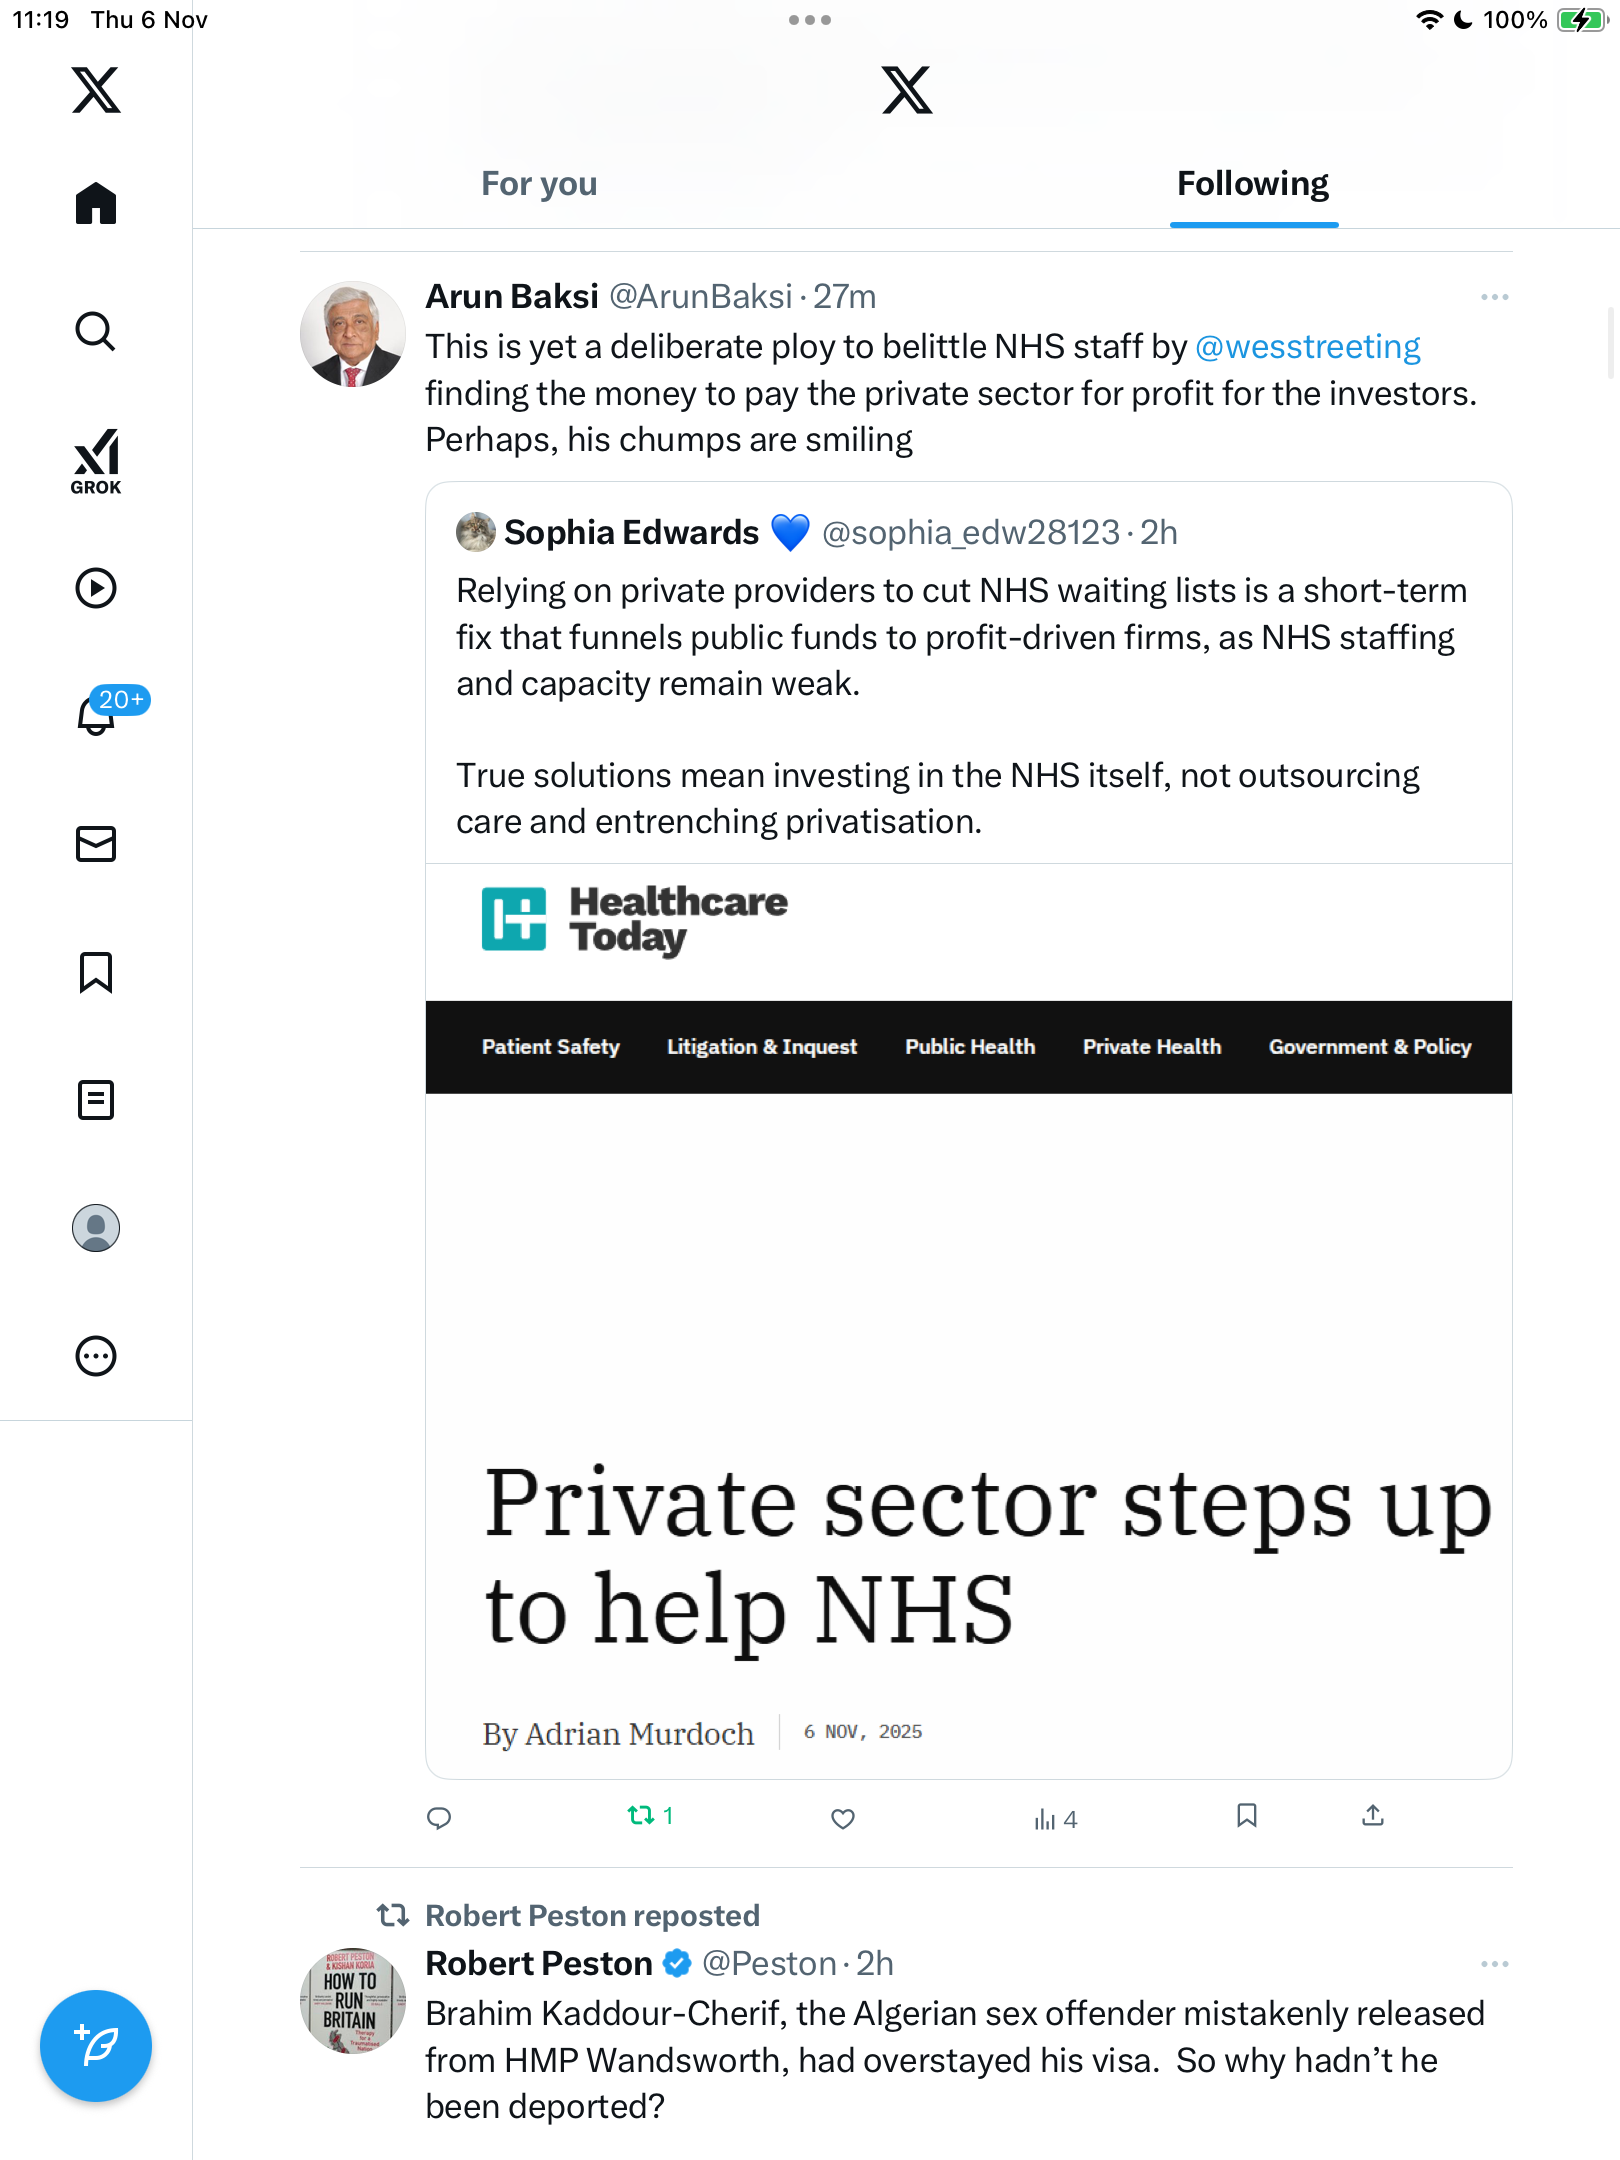Open Direct Messages envelope icon
1620x2160 pixels.
click(x=96, y=844)
